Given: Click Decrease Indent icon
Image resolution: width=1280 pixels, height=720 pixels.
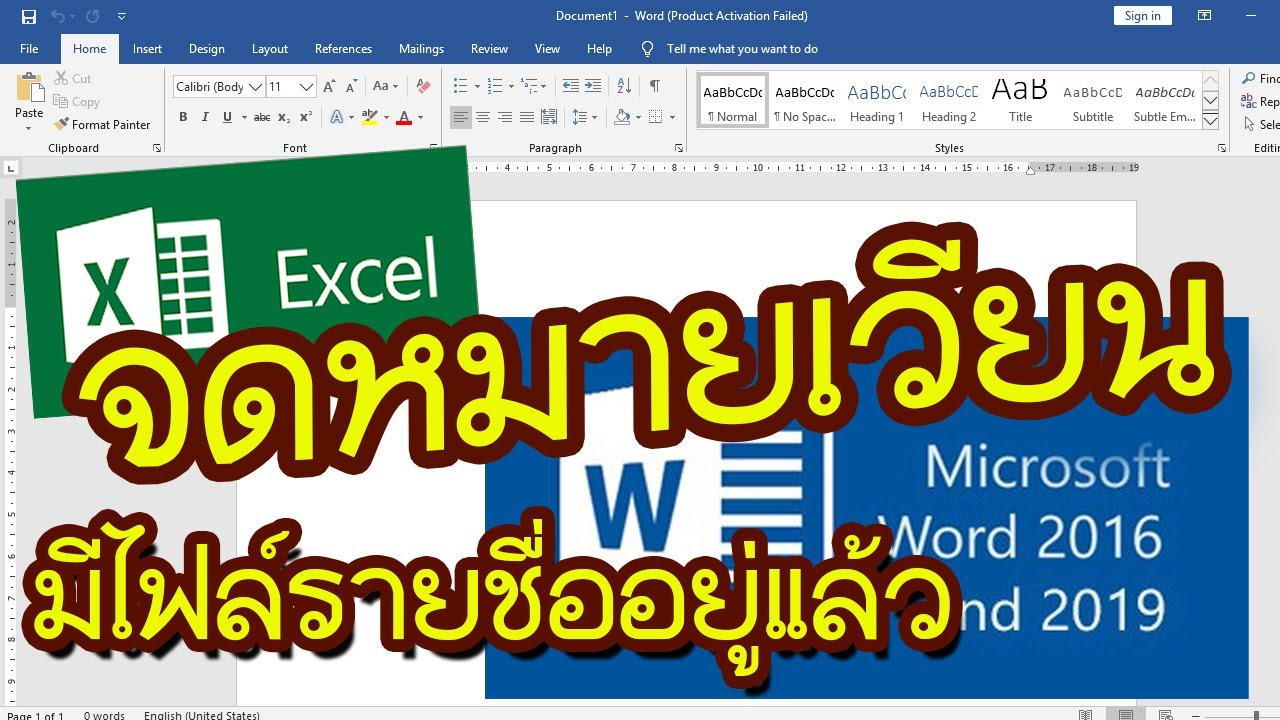Looking at the screenshot, I should (571, 87).
